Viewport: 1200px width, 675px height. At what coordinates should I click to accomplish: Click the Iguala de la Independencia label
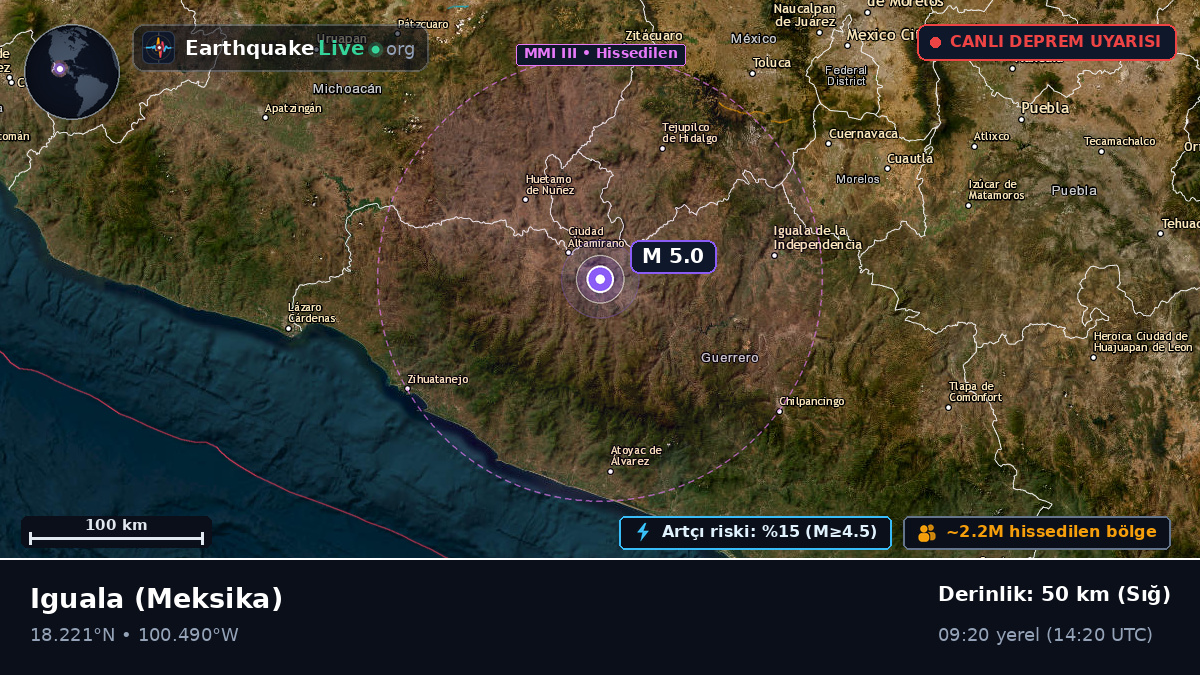pyautogui.click(x=817, y=238)
